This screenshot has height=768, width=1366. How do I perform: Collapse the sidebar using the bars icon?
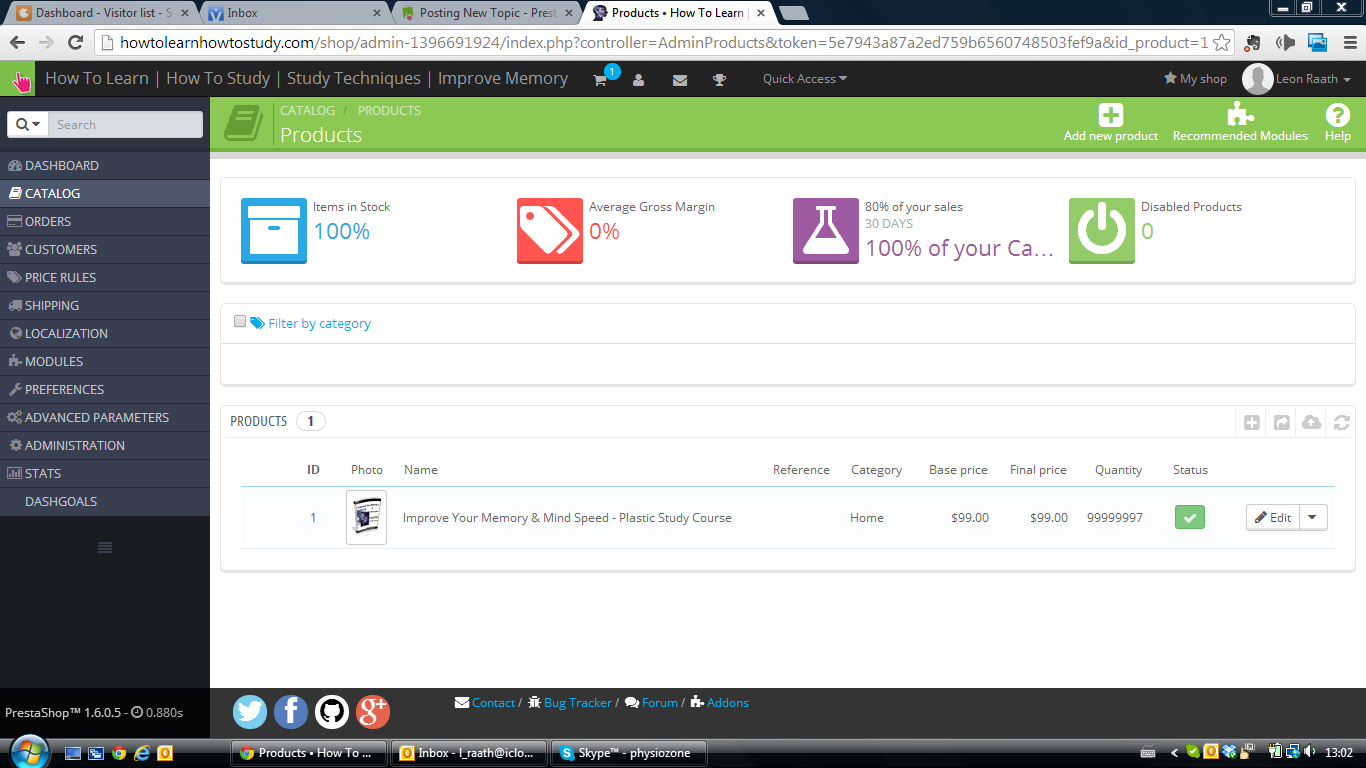(x=104, y=547)
